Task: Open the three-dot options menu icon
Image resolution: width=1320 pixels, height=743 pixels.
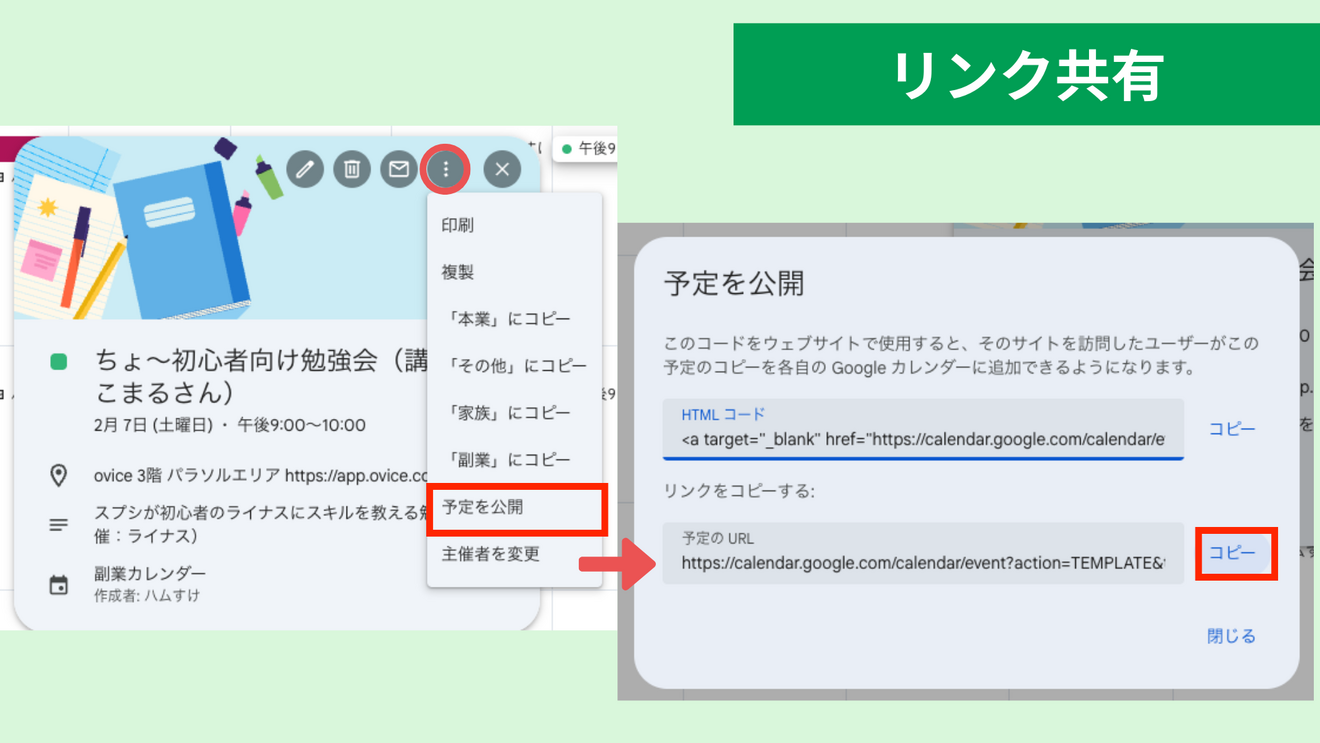Action: (446, 169)
